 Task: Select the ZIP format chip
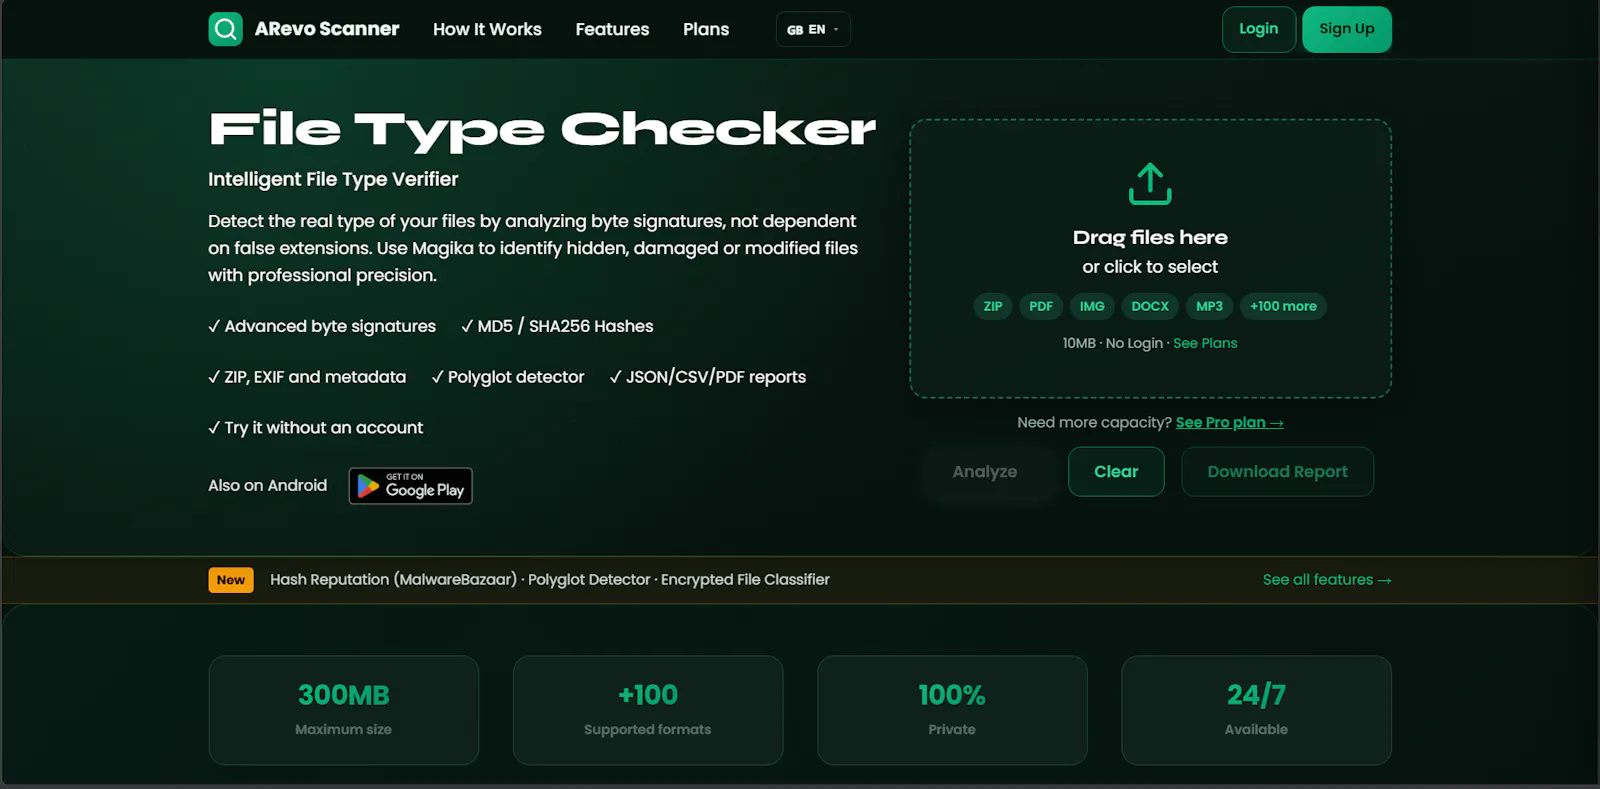point(993,306)
